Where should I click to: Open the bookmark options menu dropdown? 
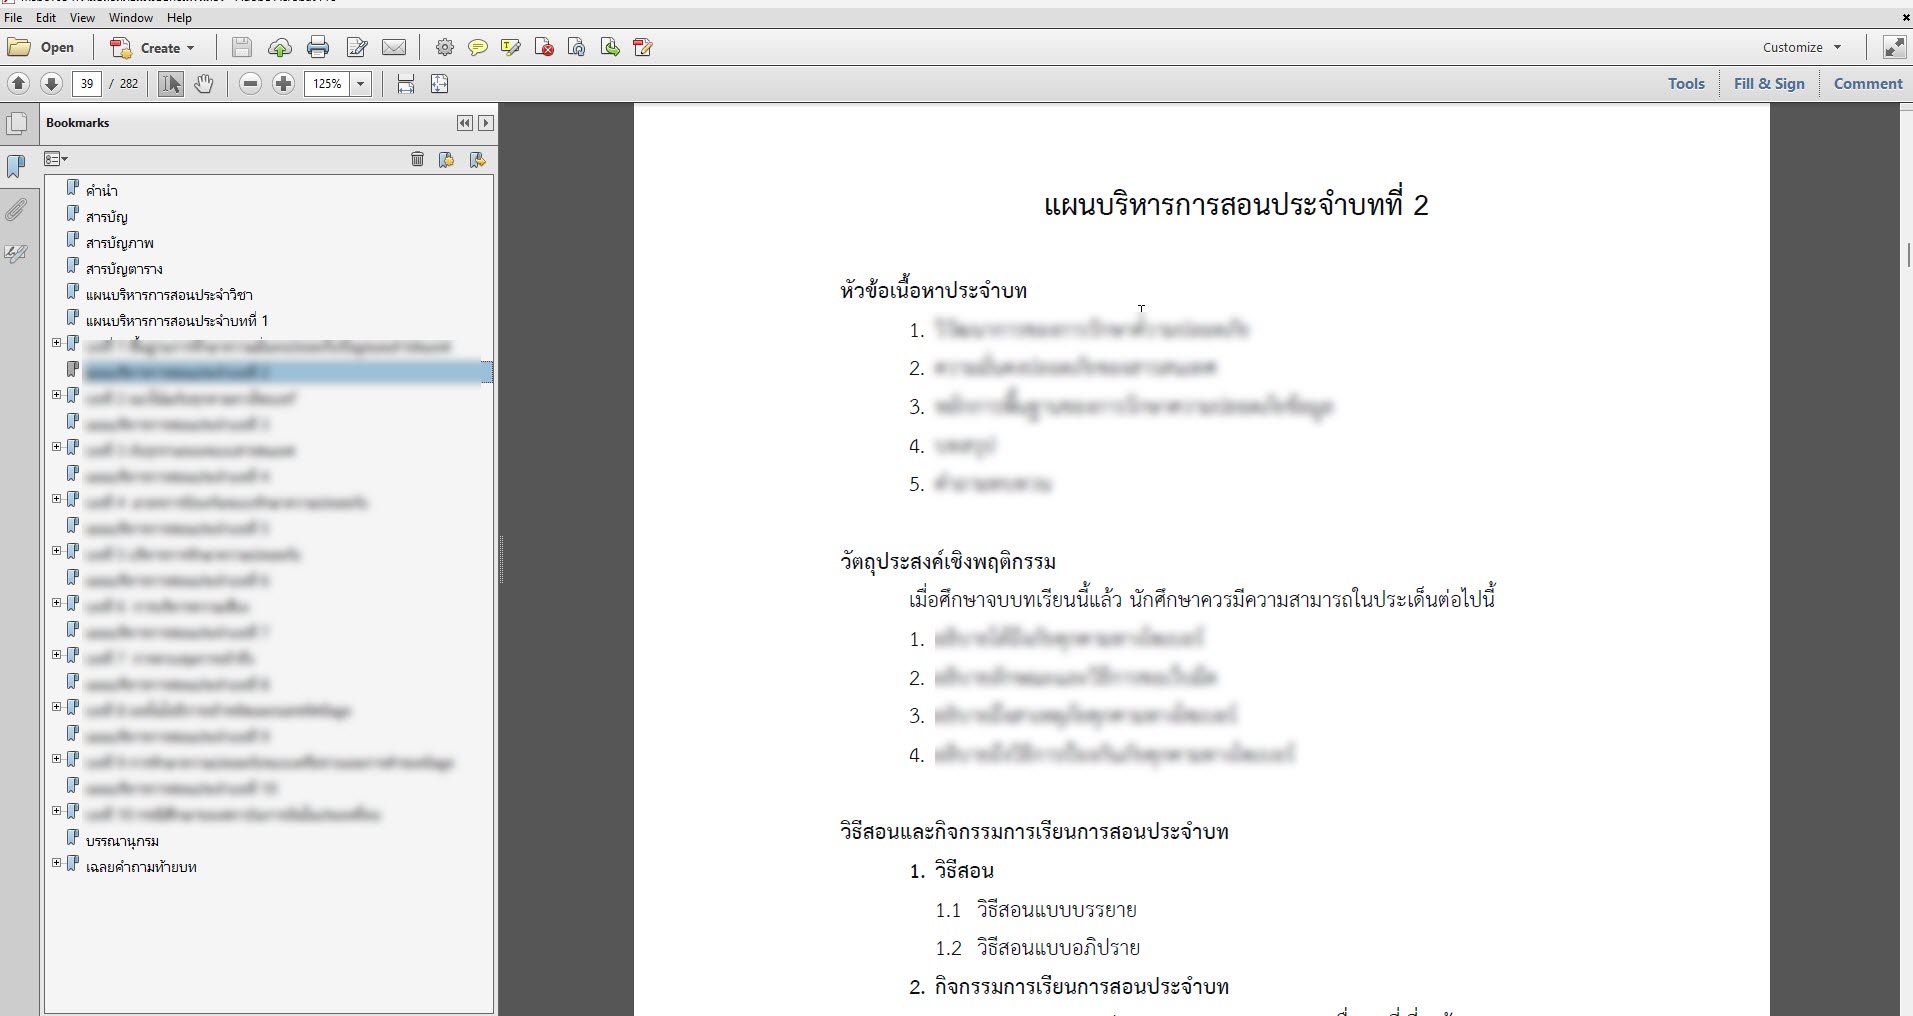pyautogui.click(x=56, y=159)
